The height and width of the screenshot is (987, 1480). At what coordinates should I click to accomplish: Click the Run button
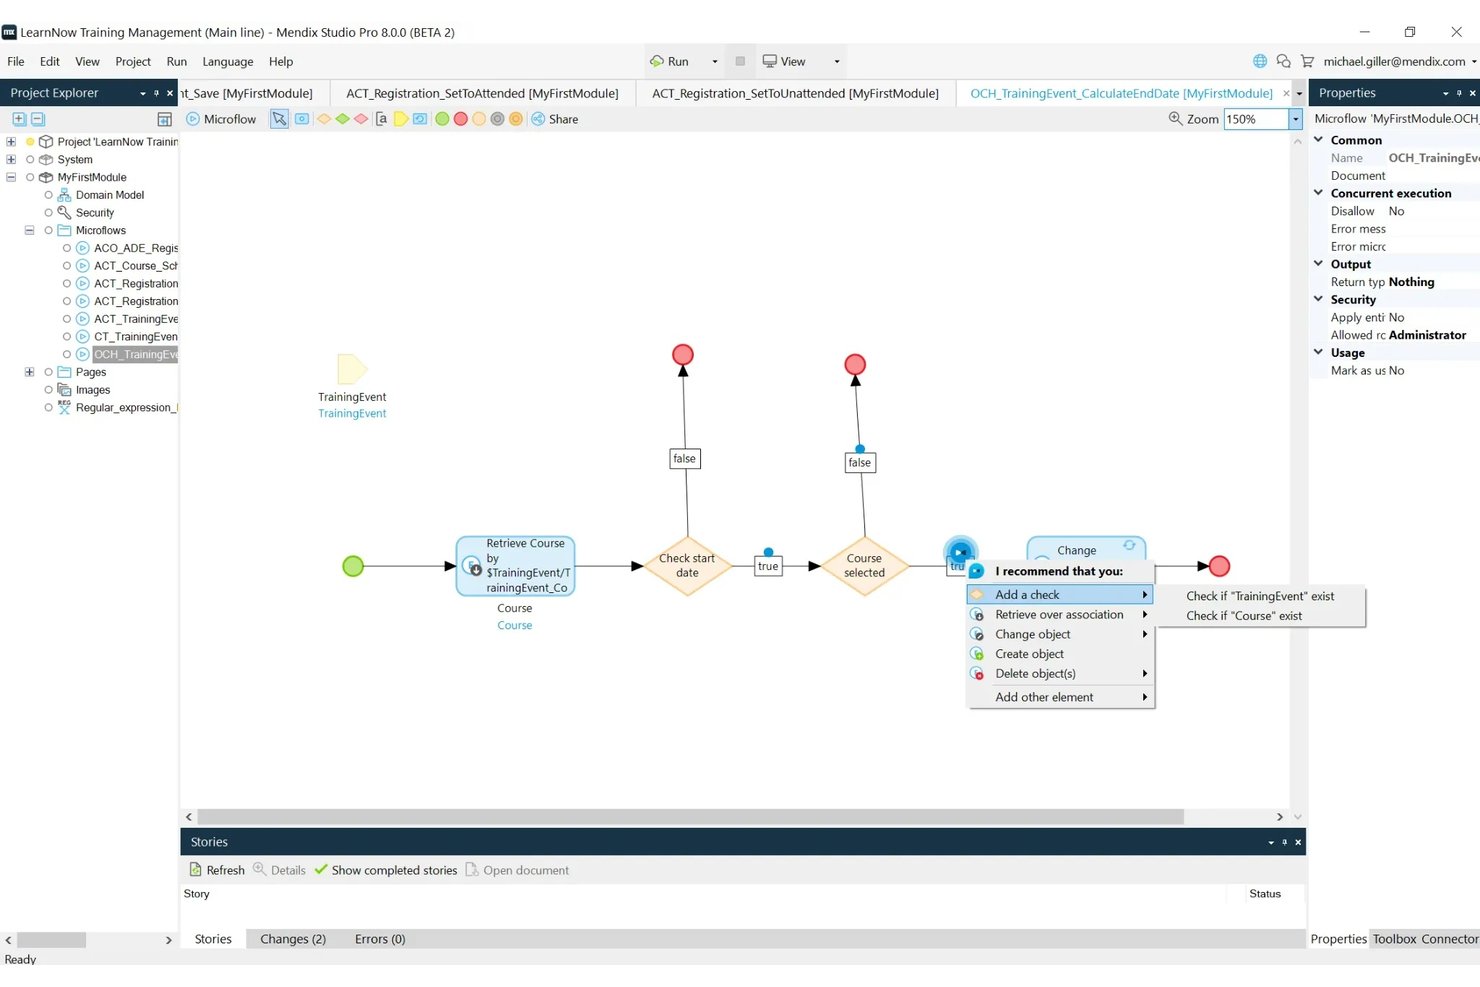pyautogui.click(x=669, y=61)
